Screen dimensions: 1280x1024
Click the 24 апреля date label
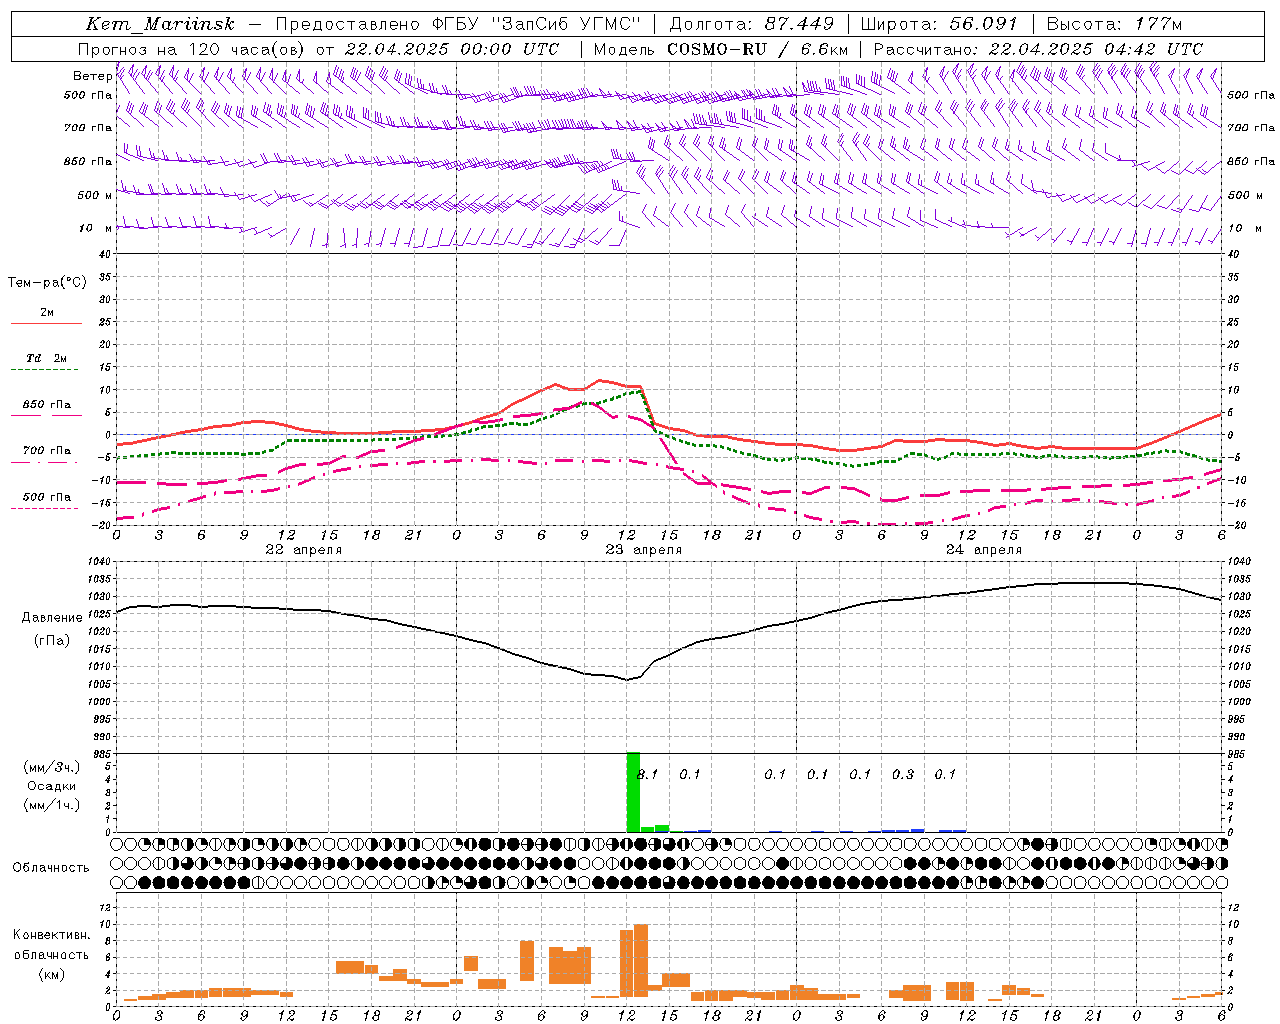[x=983, y=550]
